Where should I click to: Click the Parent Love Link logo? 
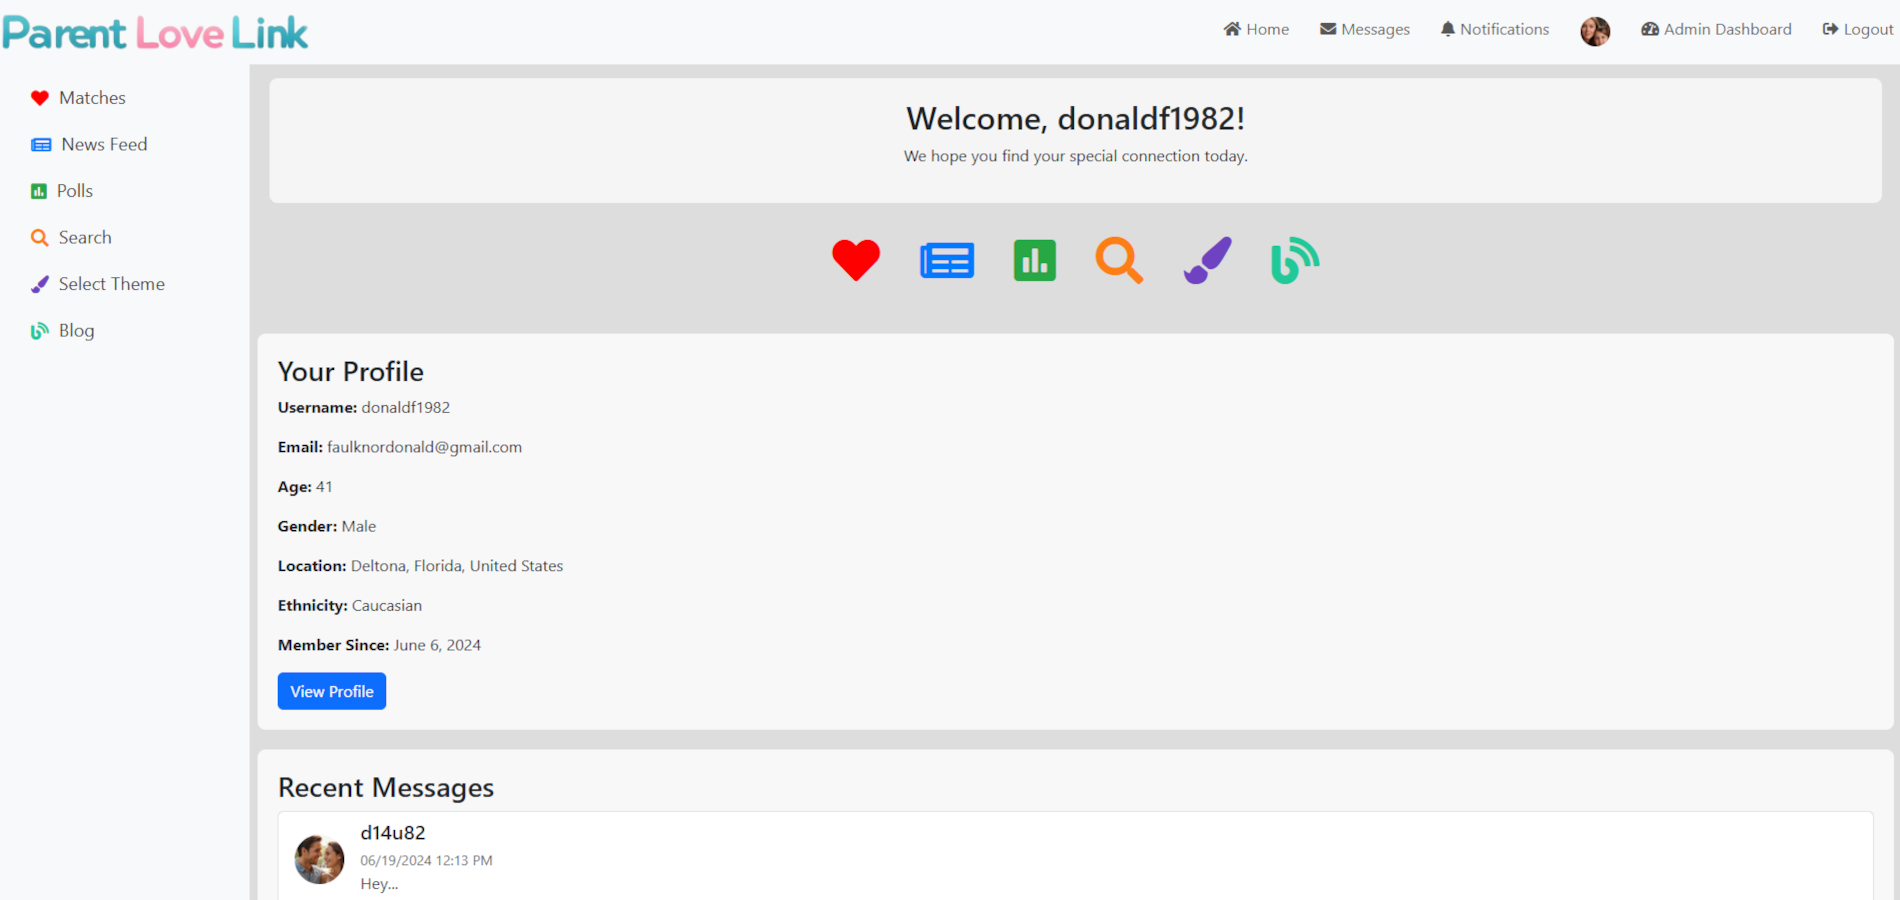(x=154, y=32)
